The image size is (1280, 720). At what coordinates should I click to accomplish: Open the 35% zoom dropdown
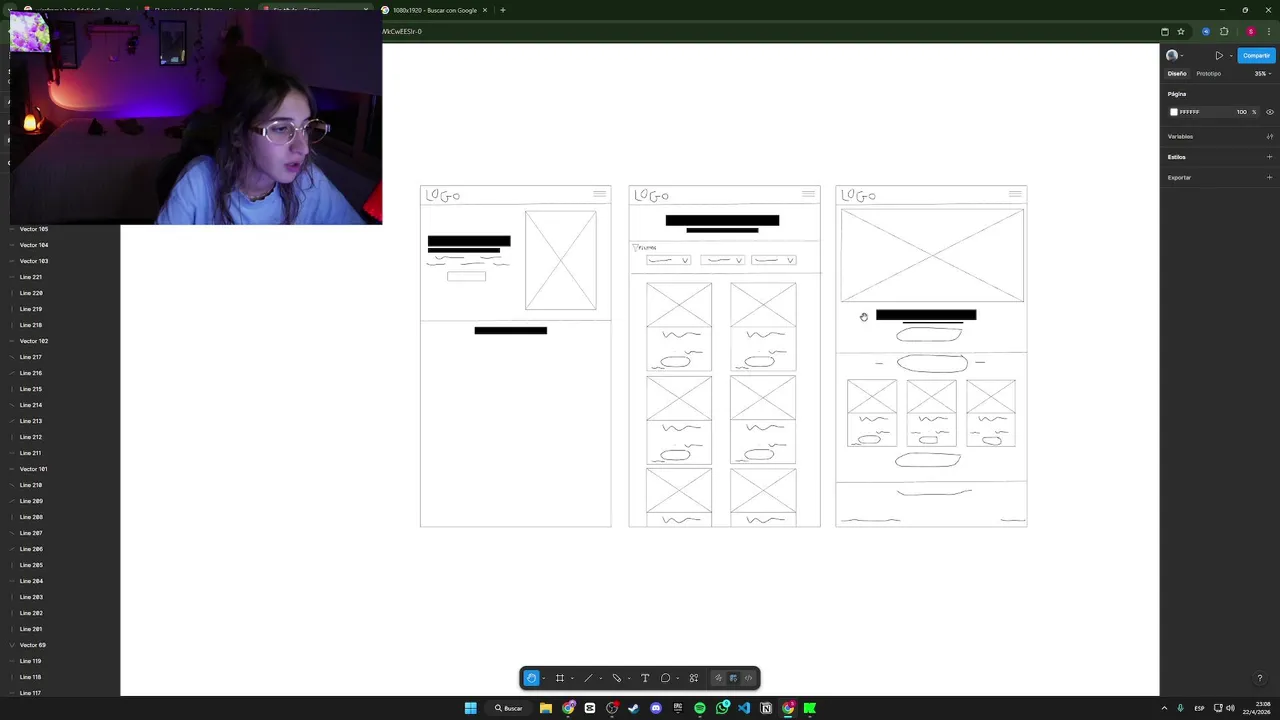point(1263,73)
